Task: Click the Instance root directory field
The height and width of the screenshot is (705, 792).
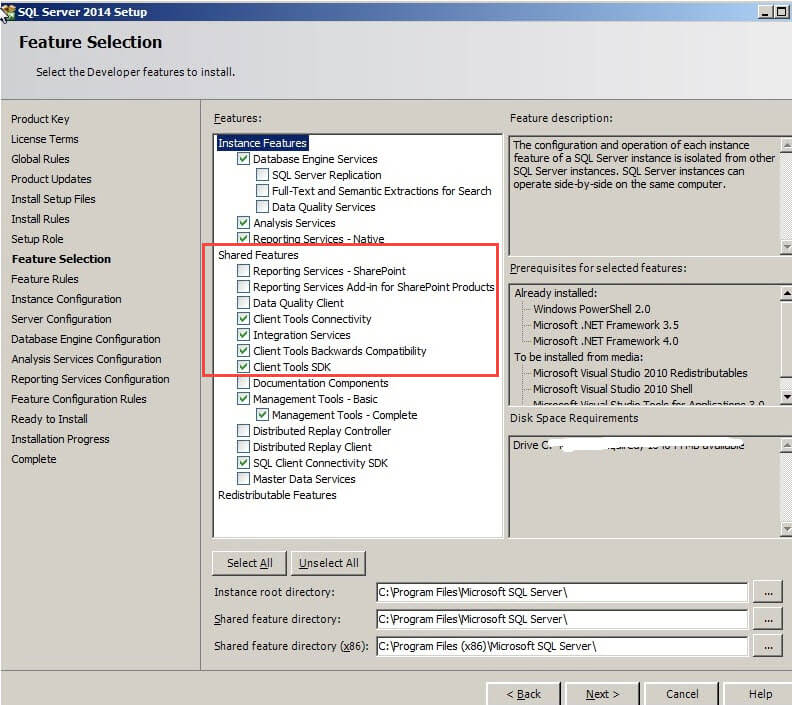Action: 562,592
